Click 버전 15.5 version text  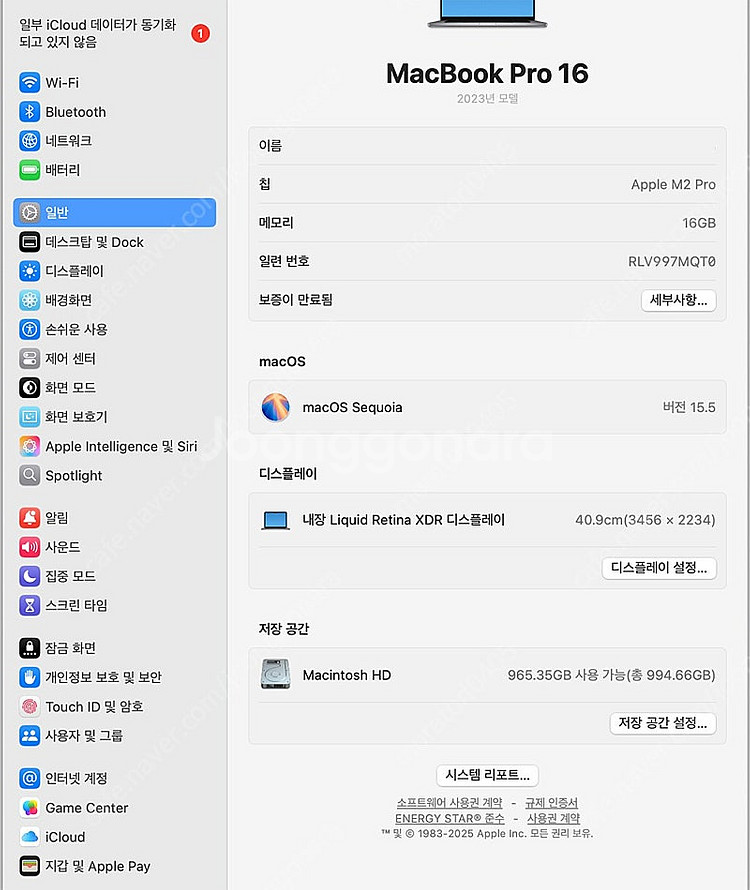pyautogui.click(x=689, y=408)
